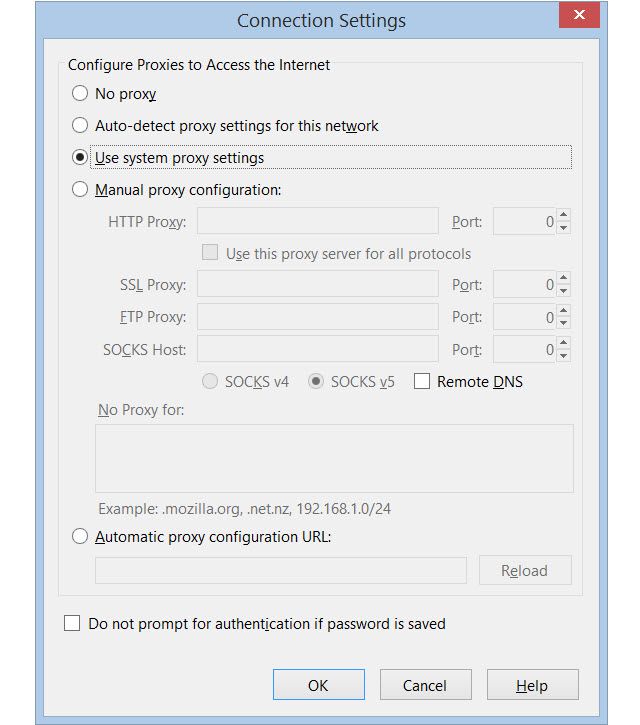The height and width of the screenshot is (725, 640).
Task: Choose Auto-detect proxy settings for this network
Action: (81, 126)
